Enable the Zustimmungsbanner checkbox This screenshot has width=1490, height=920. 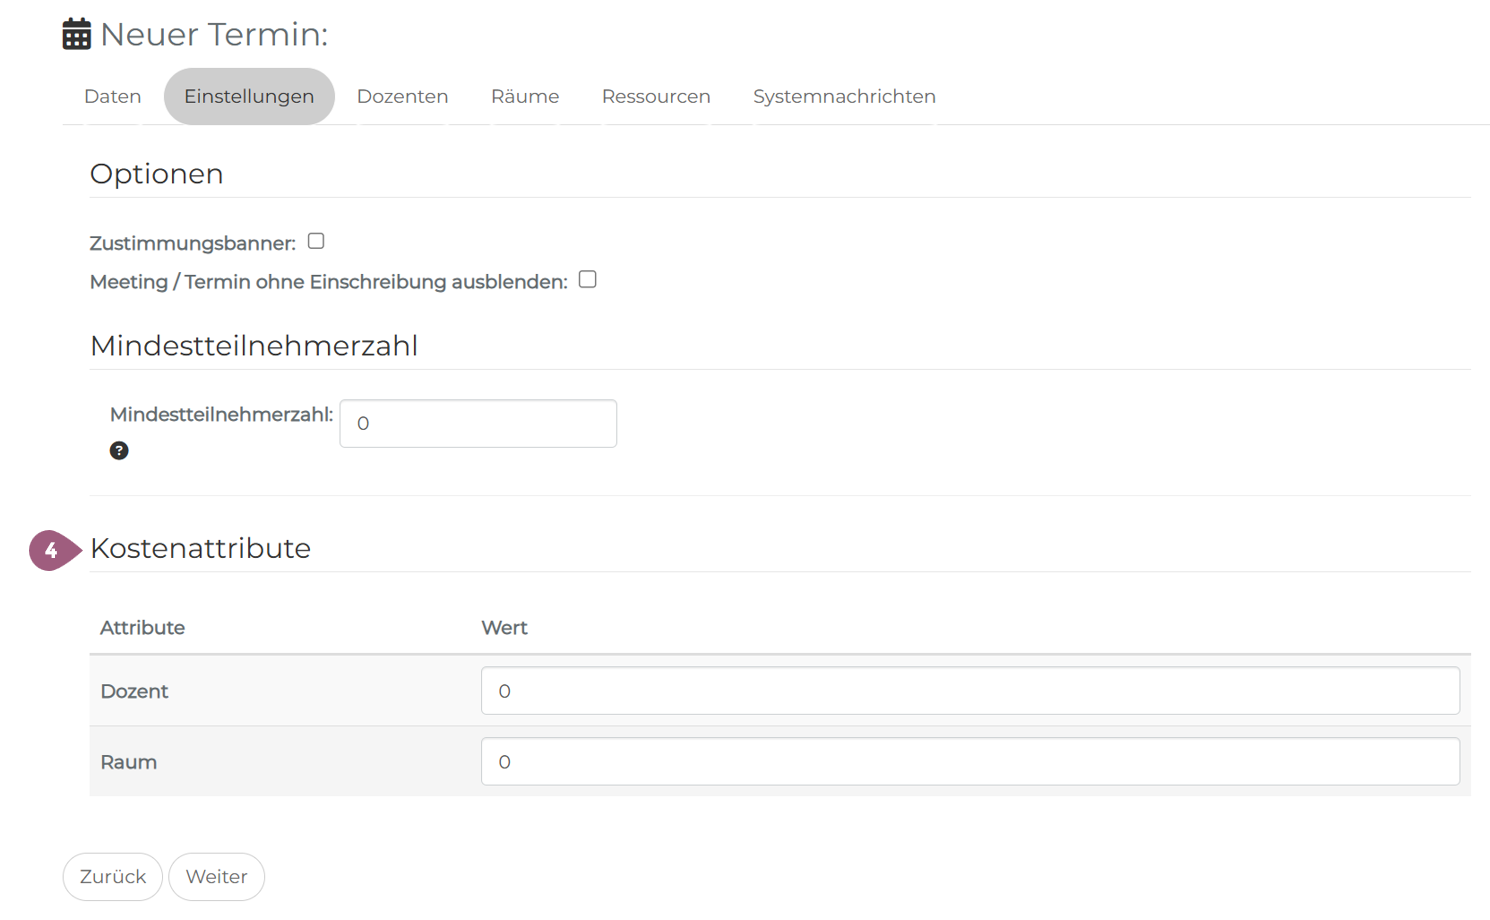(316, 241)
